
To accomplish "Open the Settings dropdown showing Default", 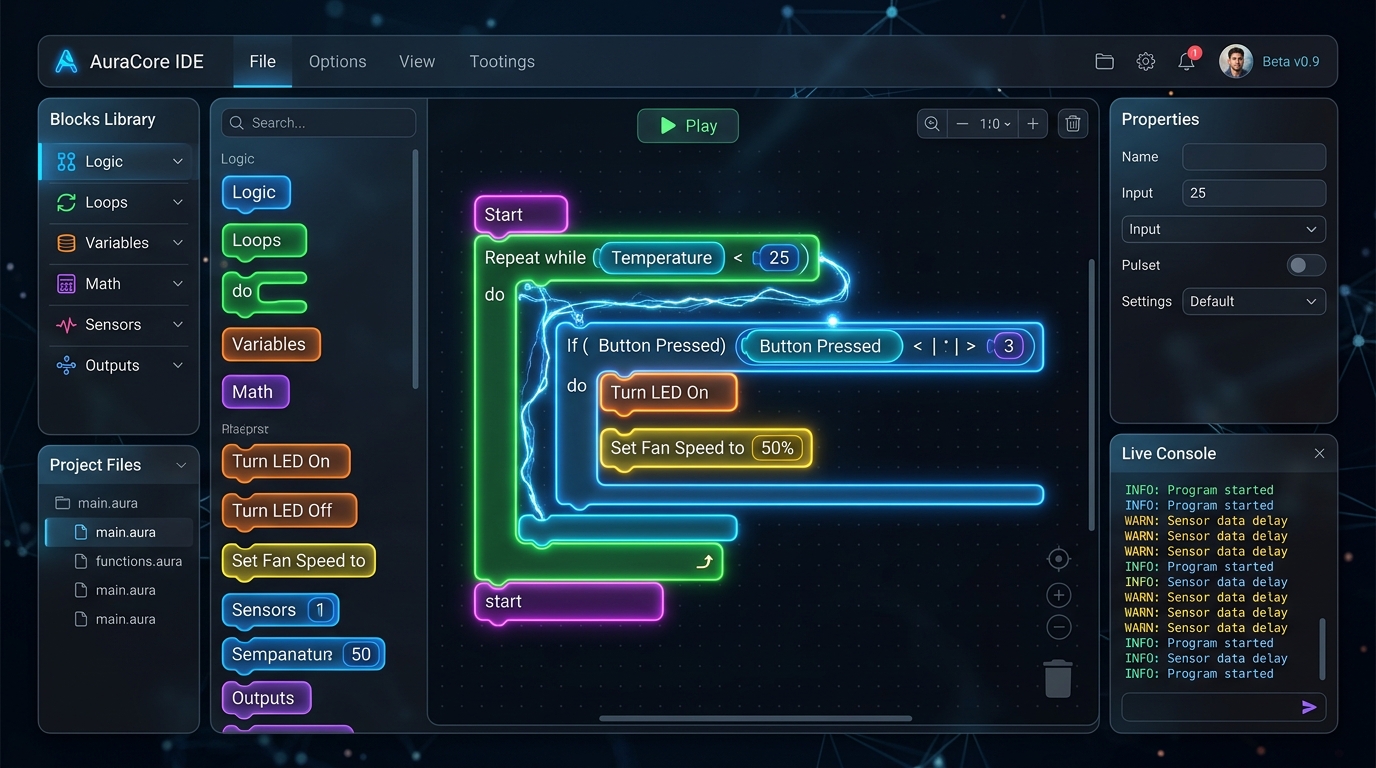I will point(1254,301).
